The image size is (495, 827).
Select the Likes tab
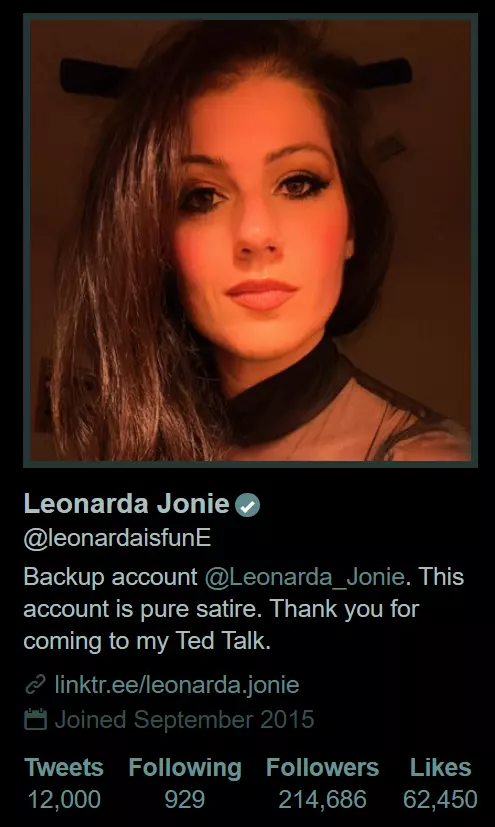pyautogui.click(x=441, y=767)
